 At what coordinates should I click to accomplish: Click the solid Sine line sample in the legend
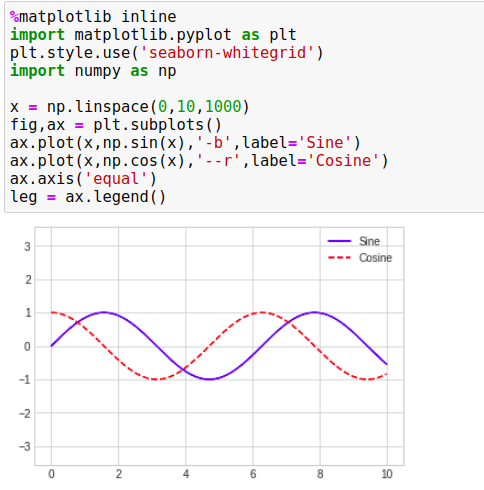click(339, 241)
